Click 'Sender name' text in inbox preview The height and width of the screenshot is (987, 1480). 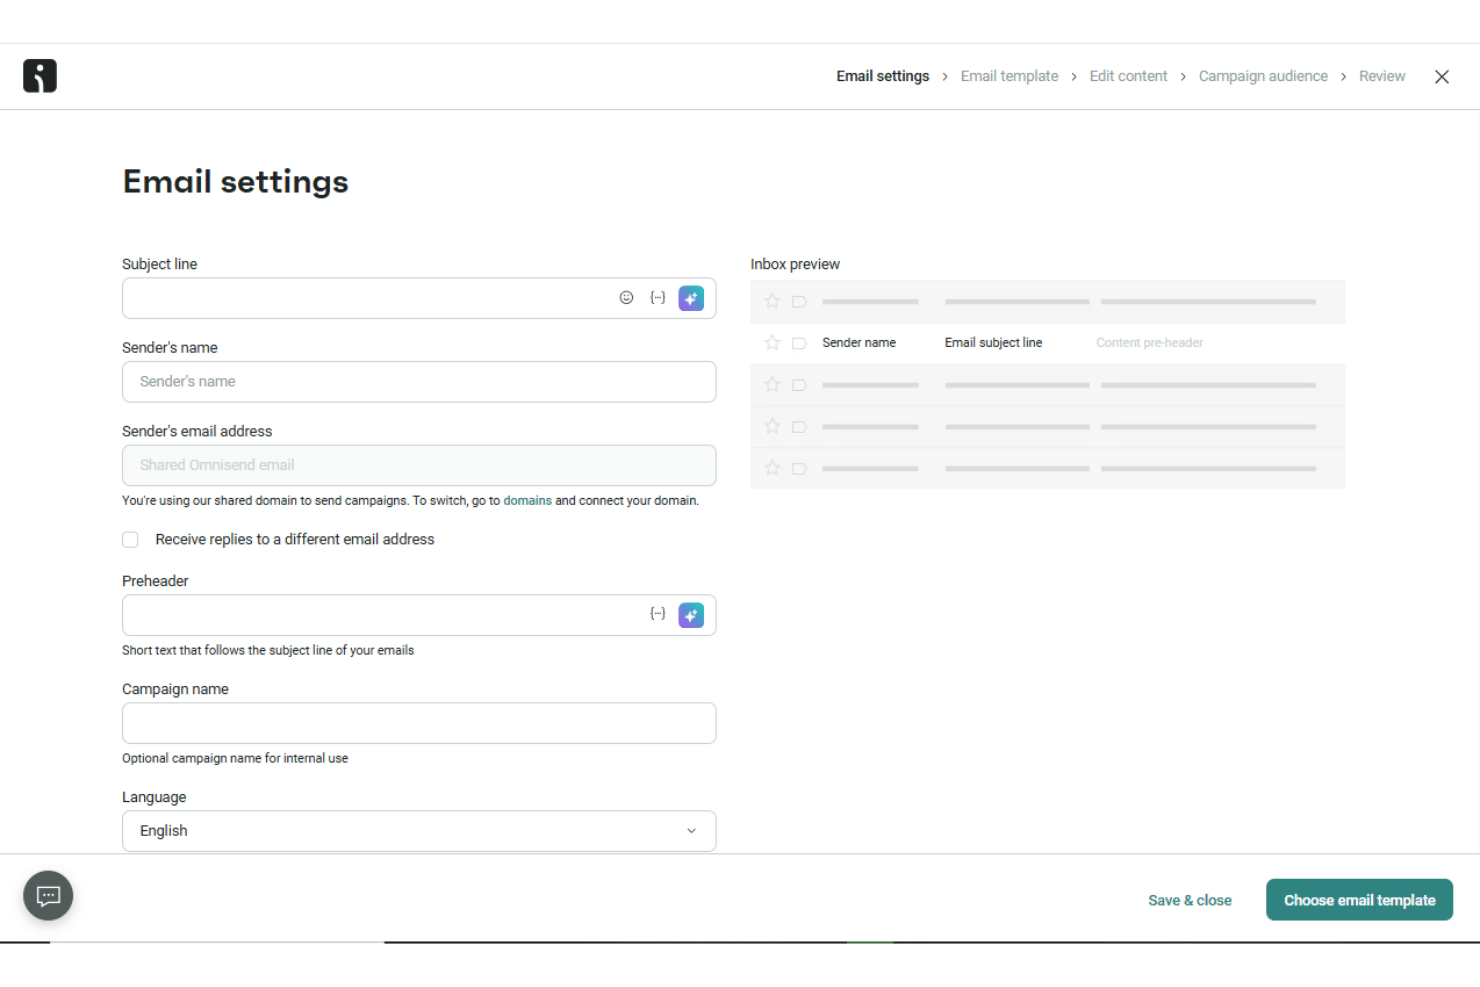(x=859, y=343)
